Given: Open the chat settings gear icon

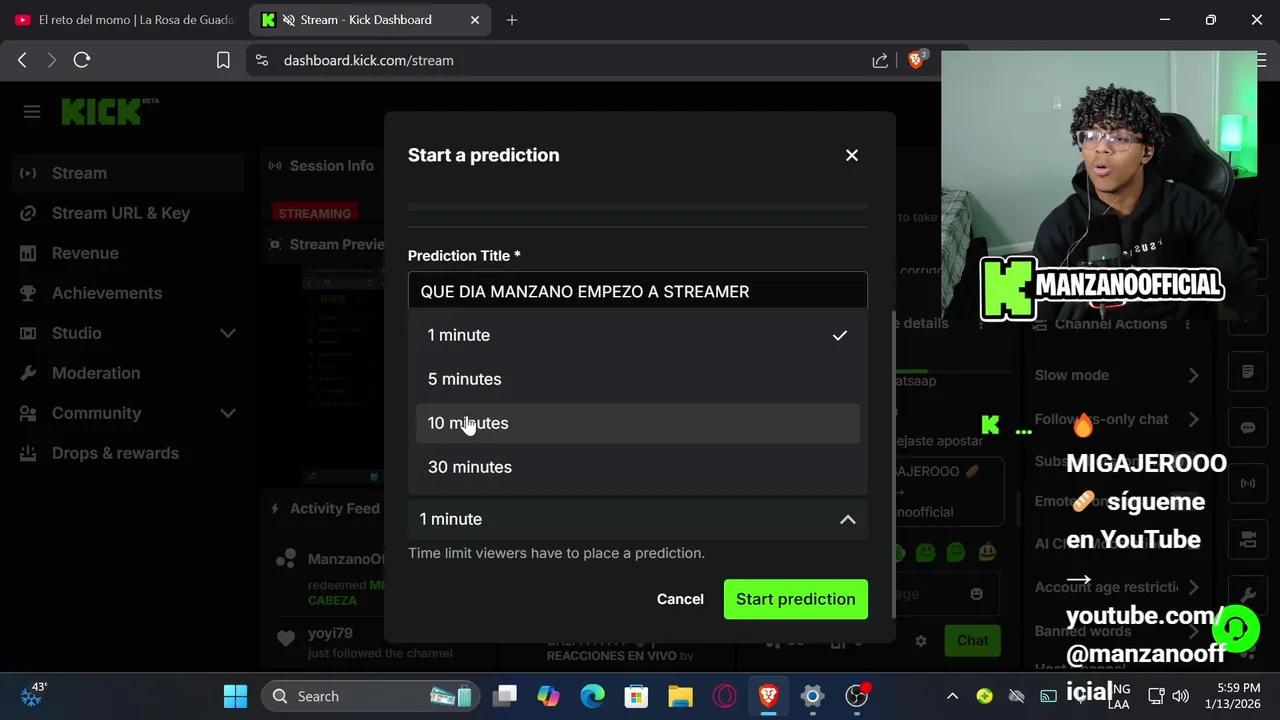Looking at the screenshot, I should [921, 641].
